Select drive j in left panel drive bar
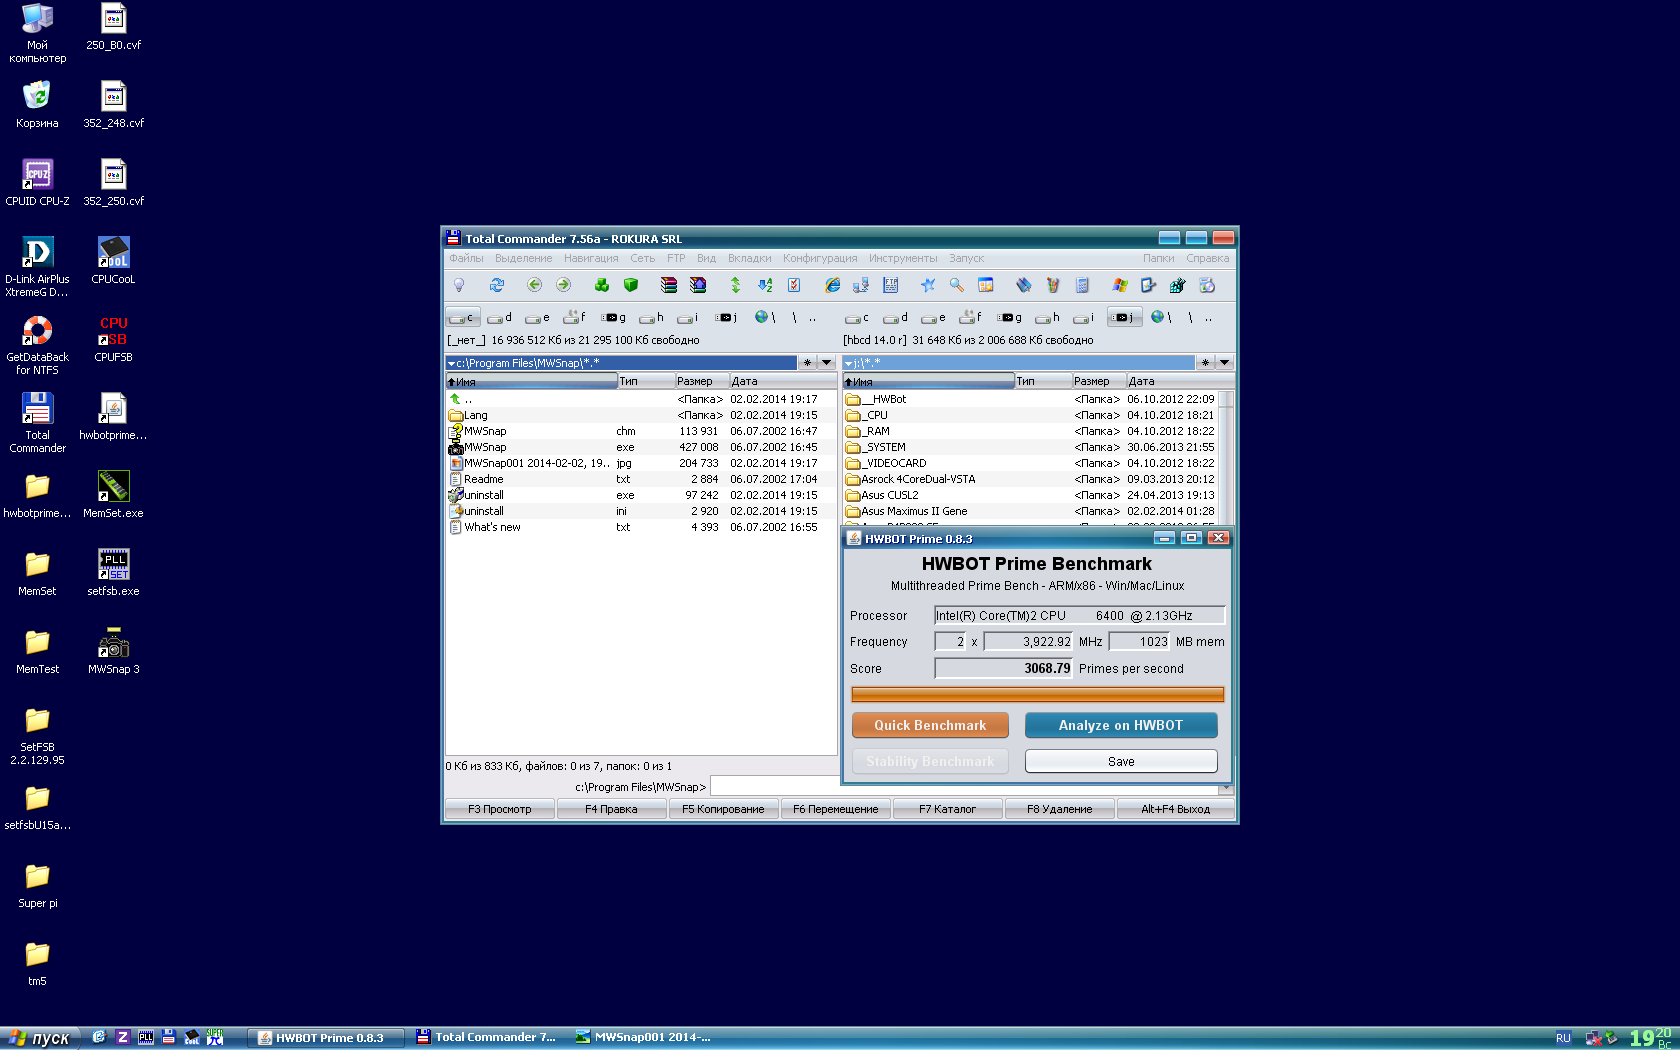Image resolution: width=1680 pixels, height=1050 pixels. [727, 318]
